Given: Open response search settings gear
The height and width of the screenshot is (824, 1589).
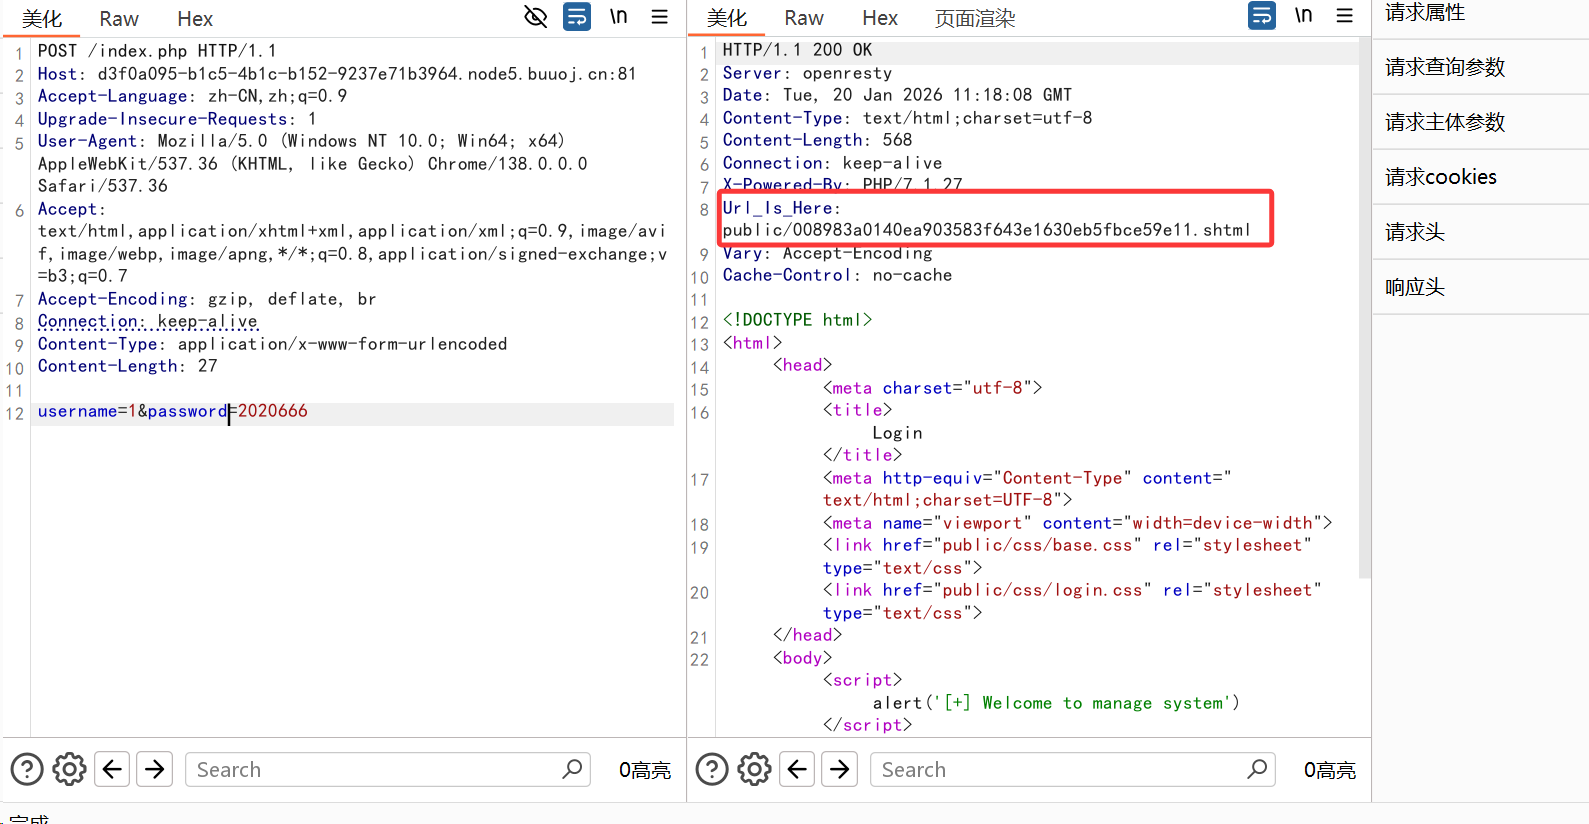Looking at the screenshot, I should tap(754, 769).
